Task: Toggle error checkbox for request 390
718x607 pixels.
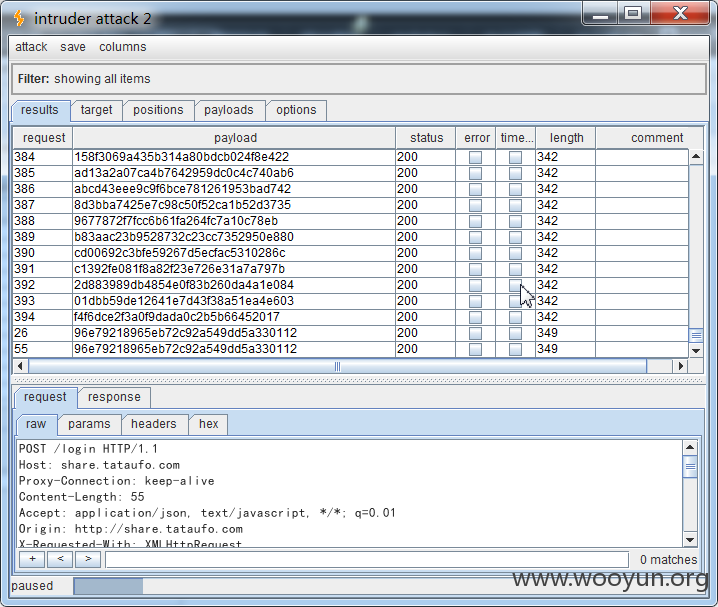Action: (x=475, y=254)
